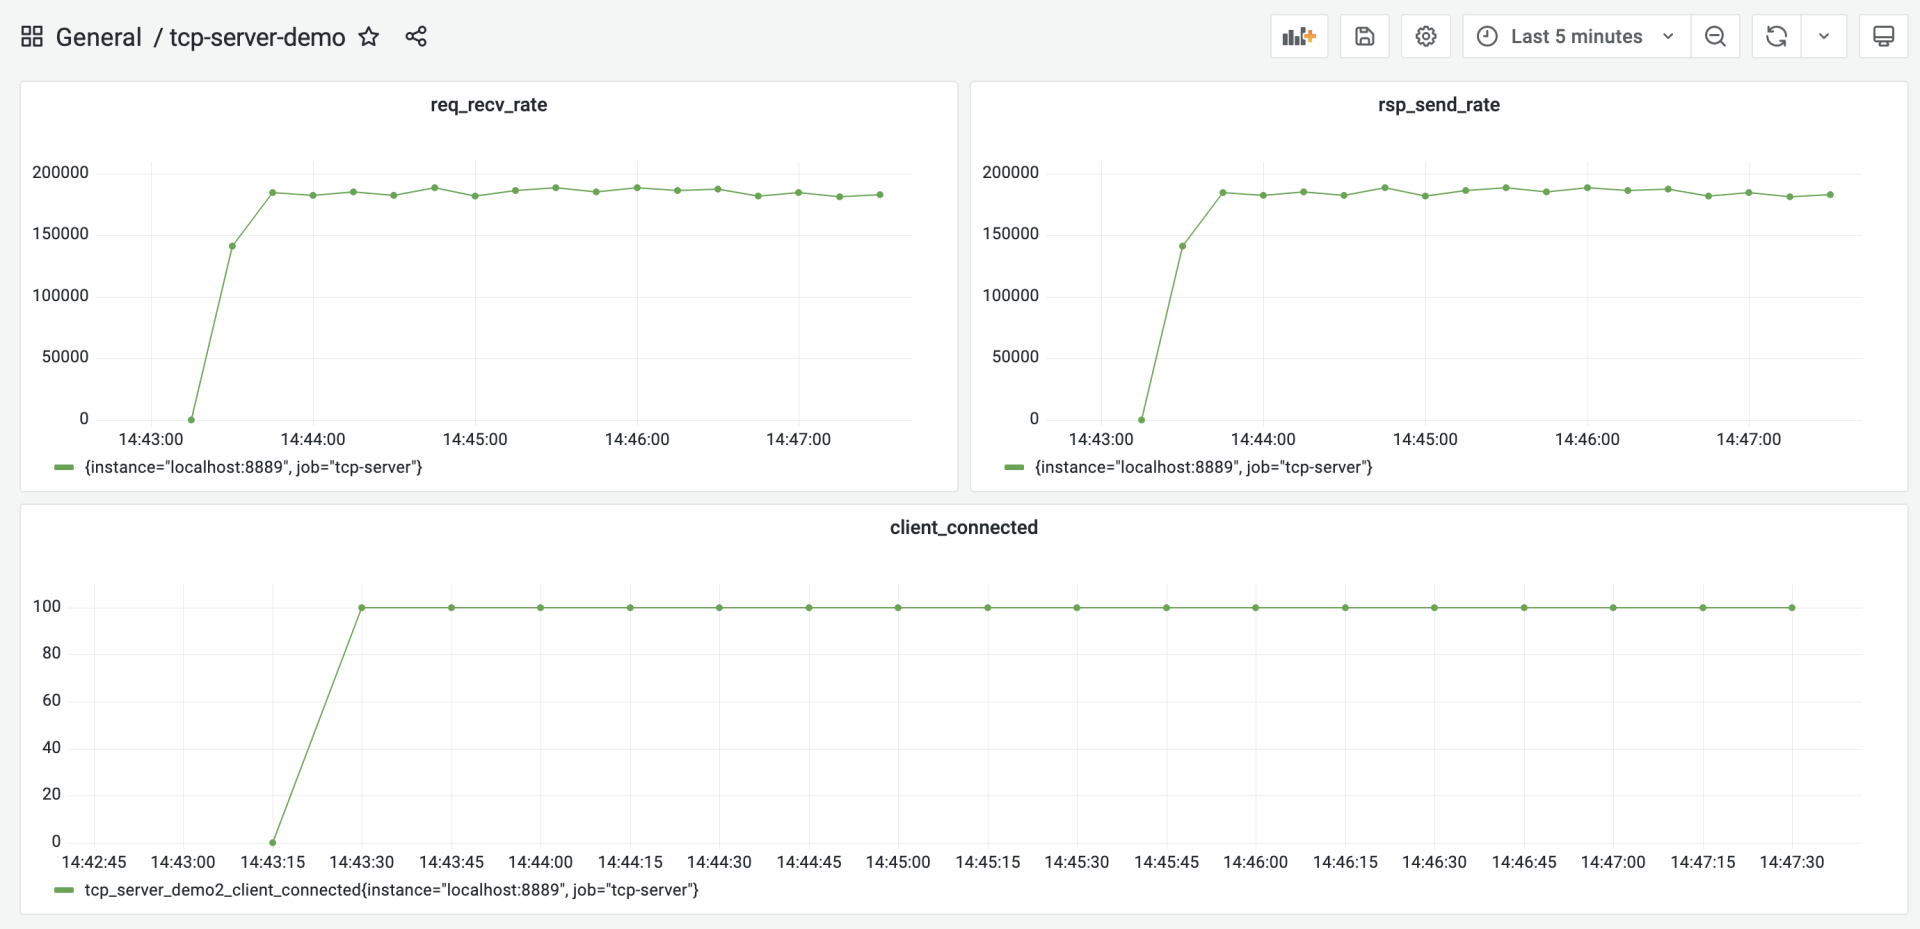Save the dashboard
Screen dimensions: 1920x929
[1364, 37]
